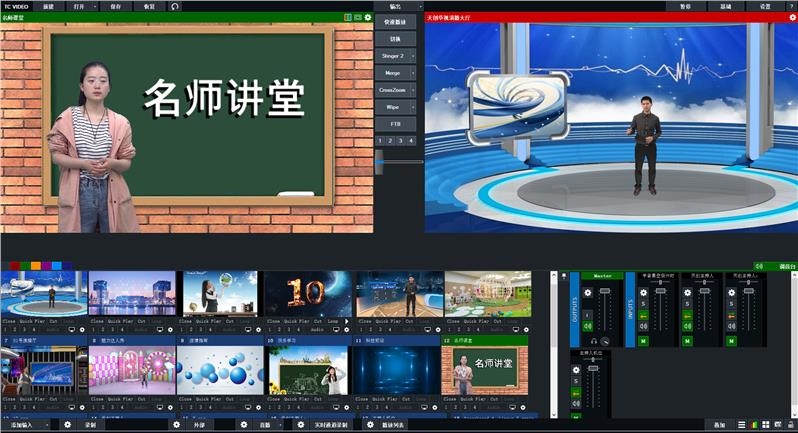Screen dimensions: 798x433
Task: Select the red category tab above inputs
Action: (x=15, y=266)
